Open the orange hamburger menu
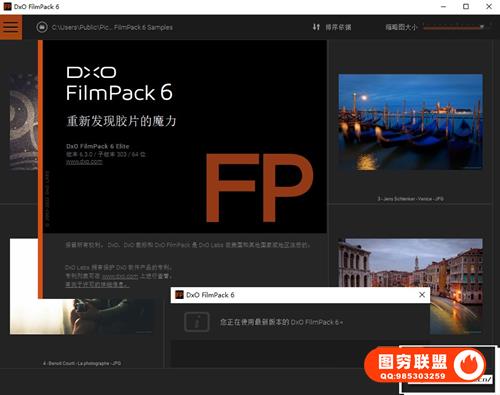The image size is (500, 395). tap(11, 27)
